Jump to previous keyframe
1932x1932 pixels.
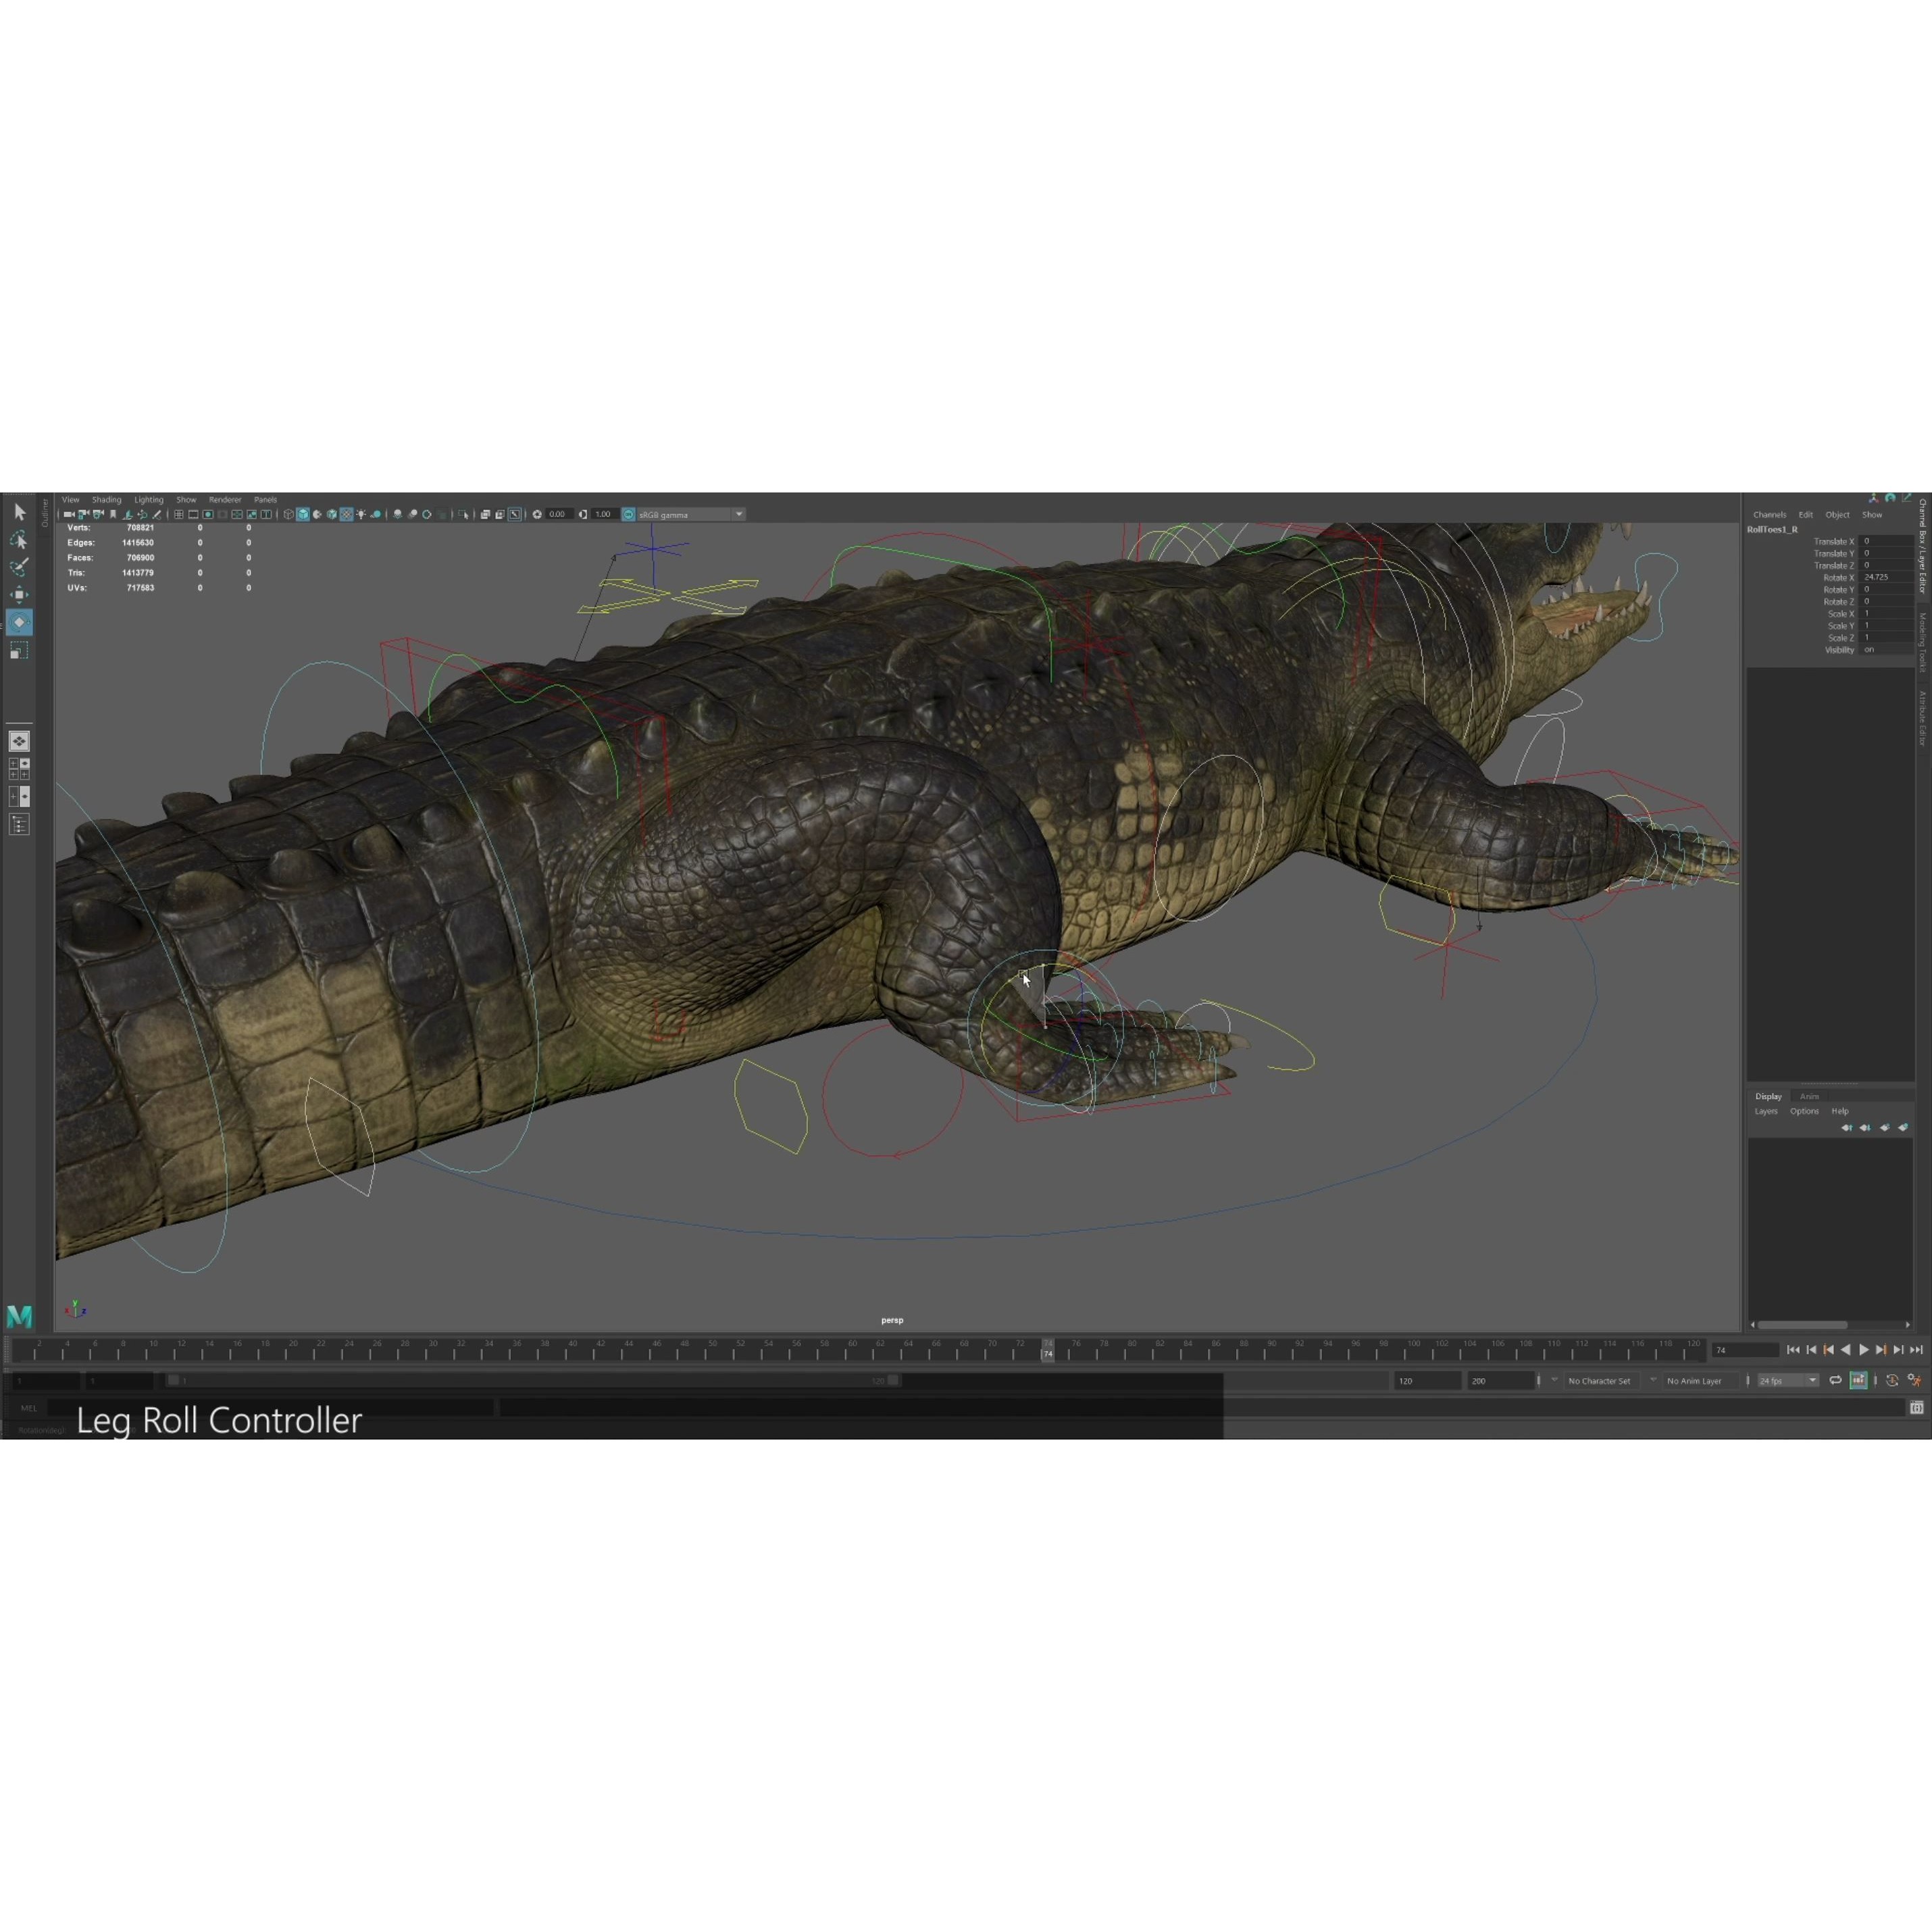(1829, 1350)
